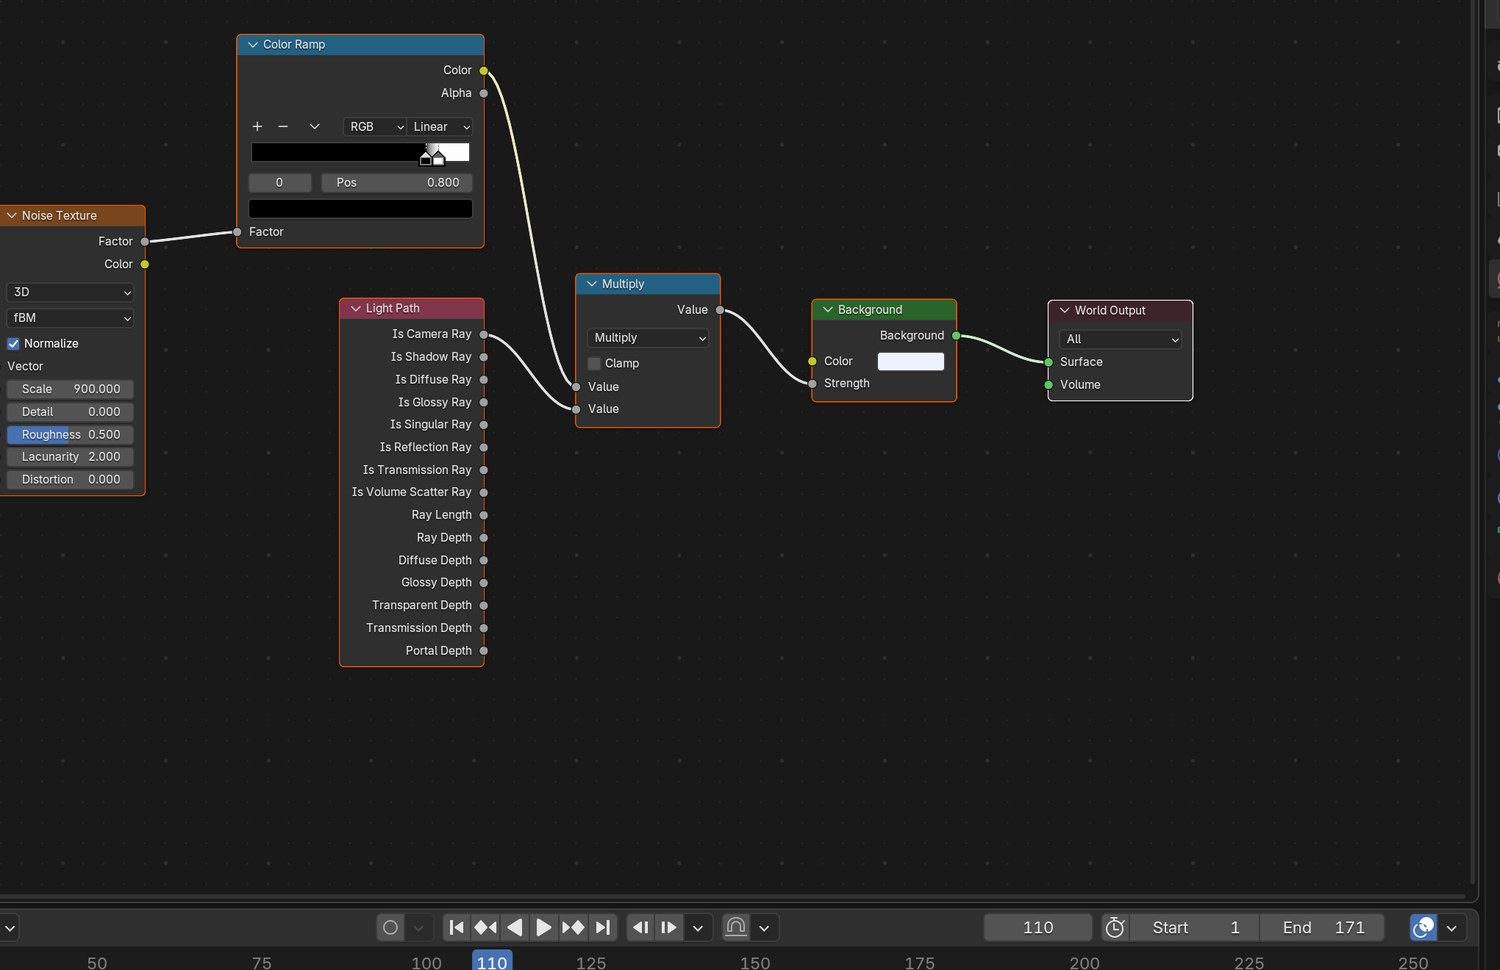
Task: Click the Color Ramp Alpha output socket
Action: coord(484,93)
